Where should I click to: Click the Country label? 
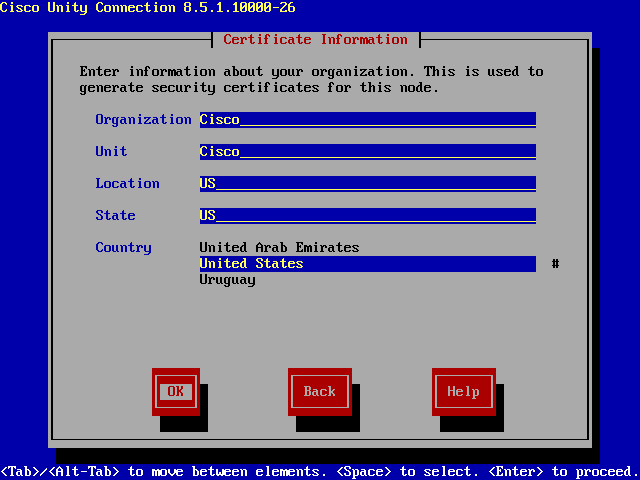pyautogui.click(x=123, y=247)
